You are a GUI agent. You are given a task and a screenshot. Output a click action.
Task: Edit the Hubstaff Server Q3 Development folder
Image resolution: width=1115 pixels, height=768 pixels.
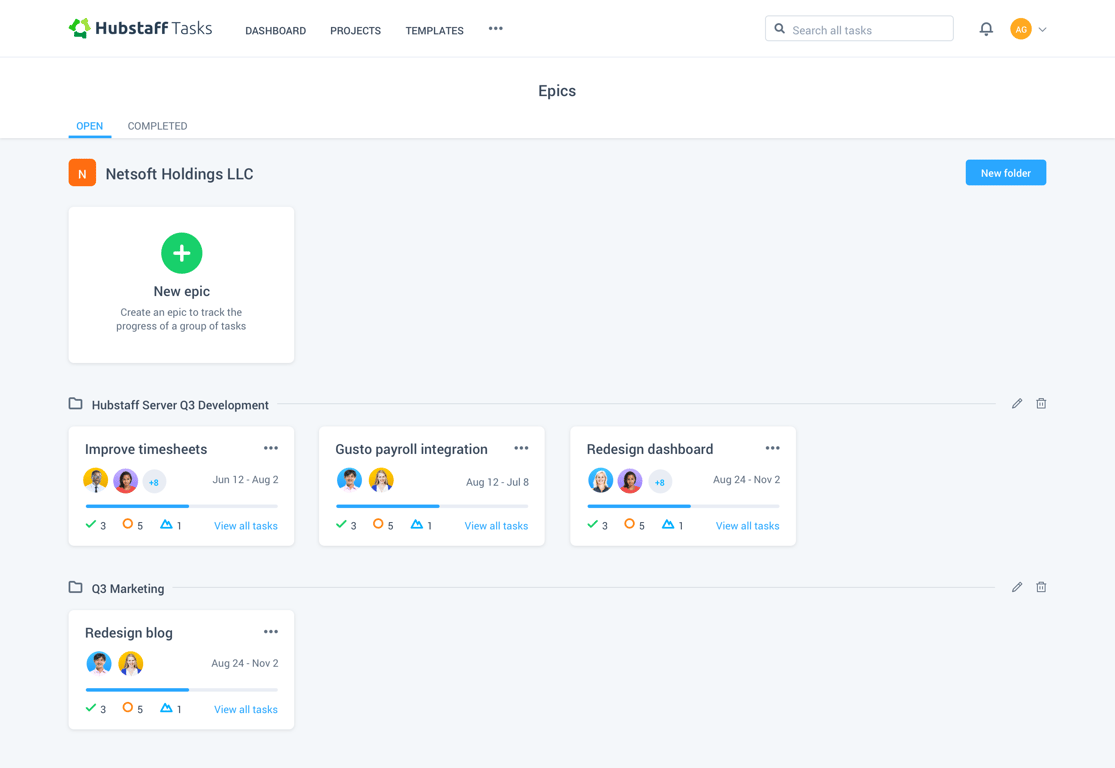pos(1017,404)
